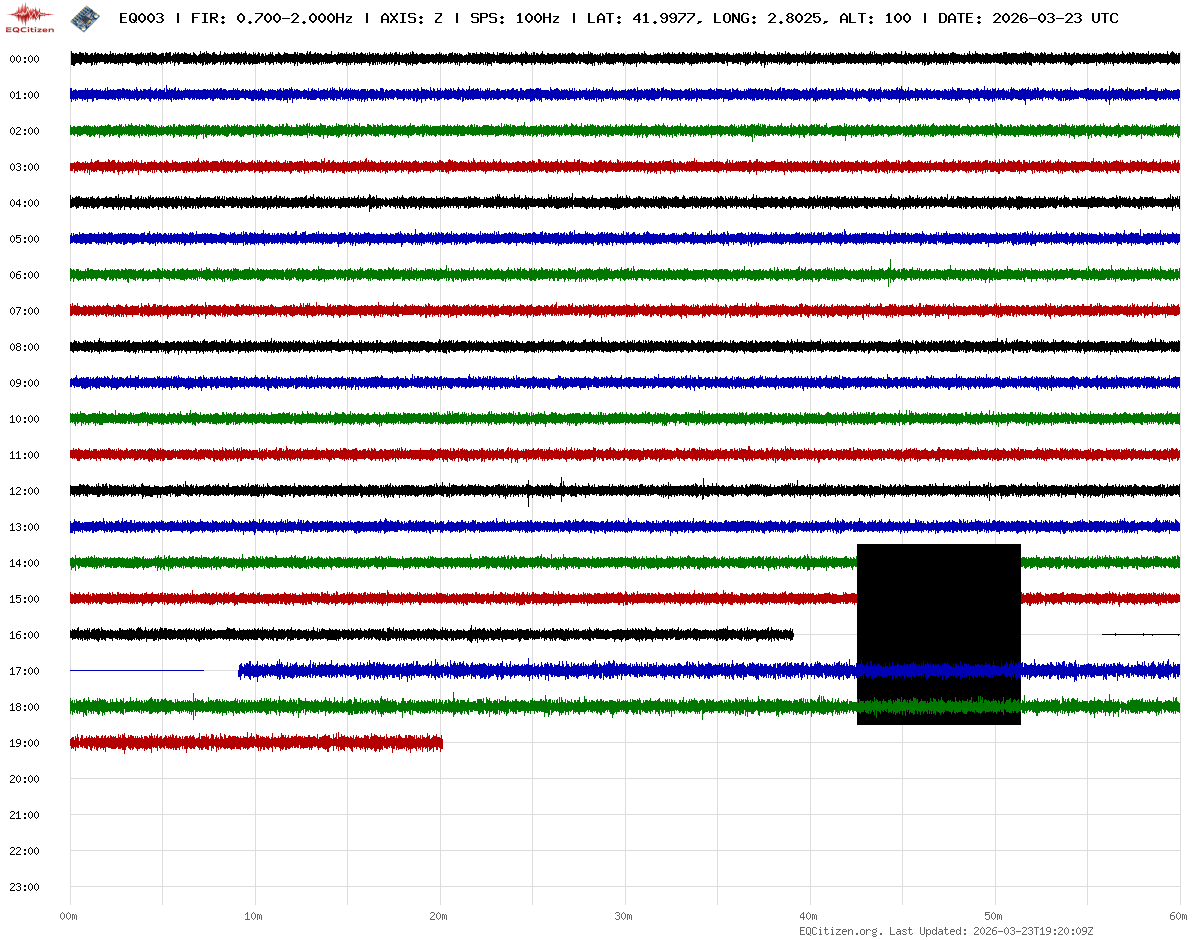
Task: Click the EQ003 station name in header
Action: click(141, 18)
